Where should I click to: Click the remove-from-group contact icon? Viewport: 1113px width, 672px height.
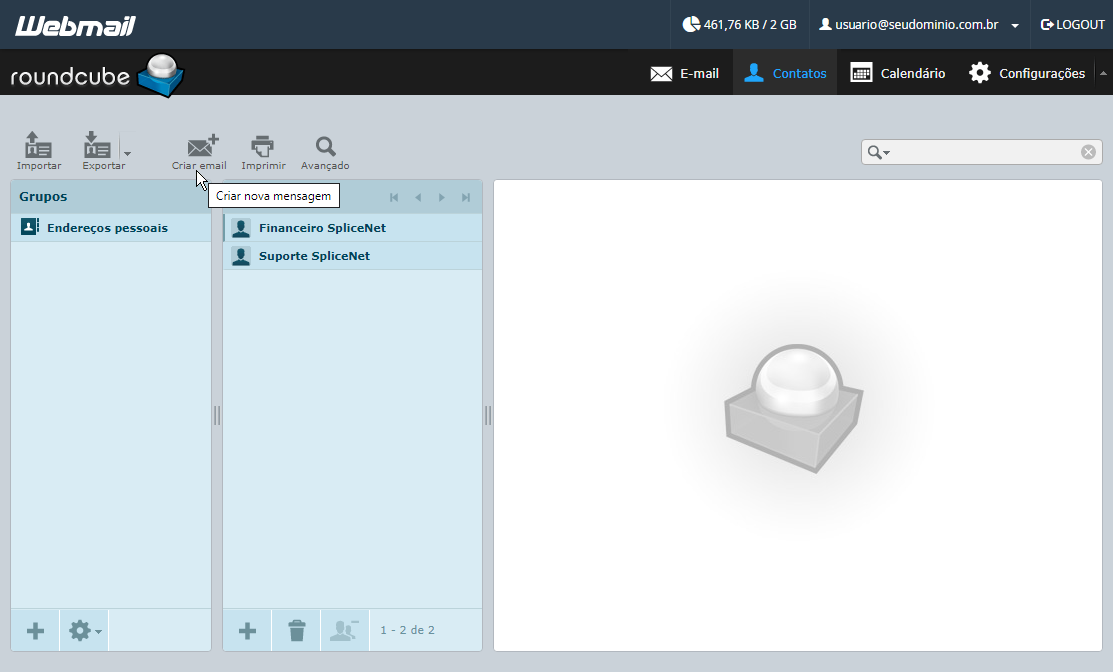(345, 630)
